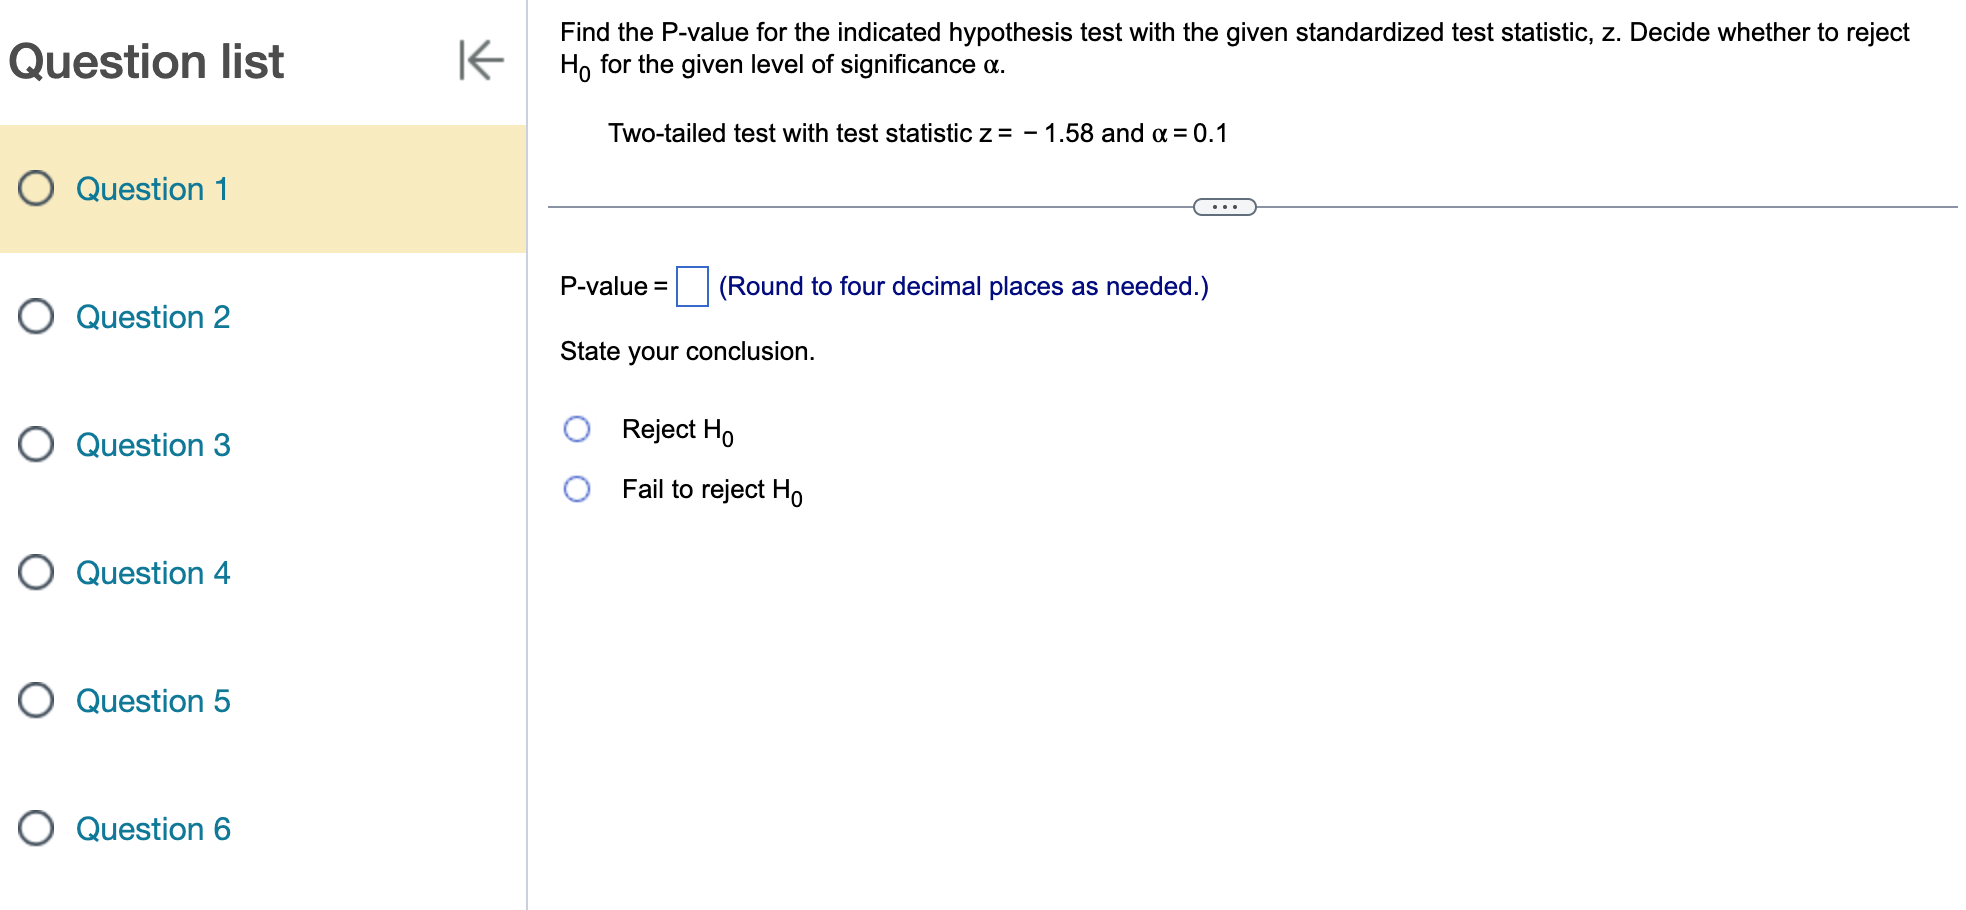1966x910 pixels.
Task: Open Question 2 from the list
Action: coord(152,317)
